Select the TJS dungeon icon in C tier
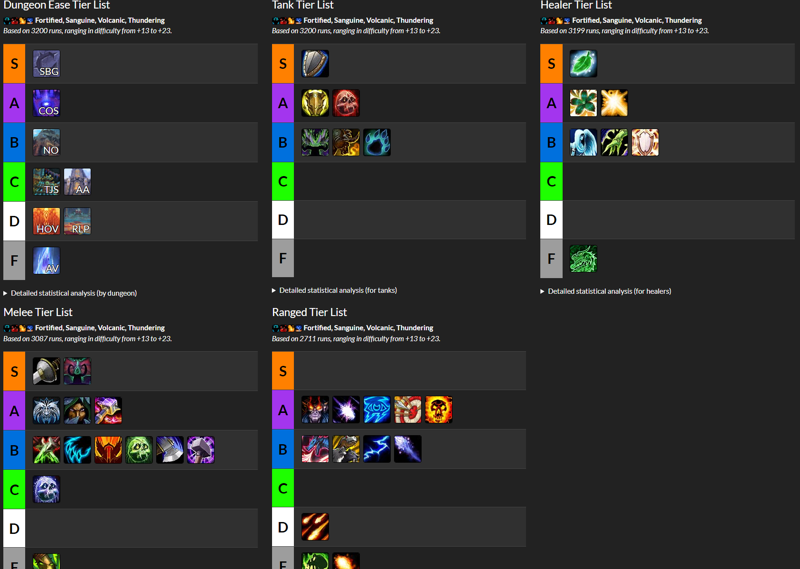800x569 pixels. pos(46,182)
